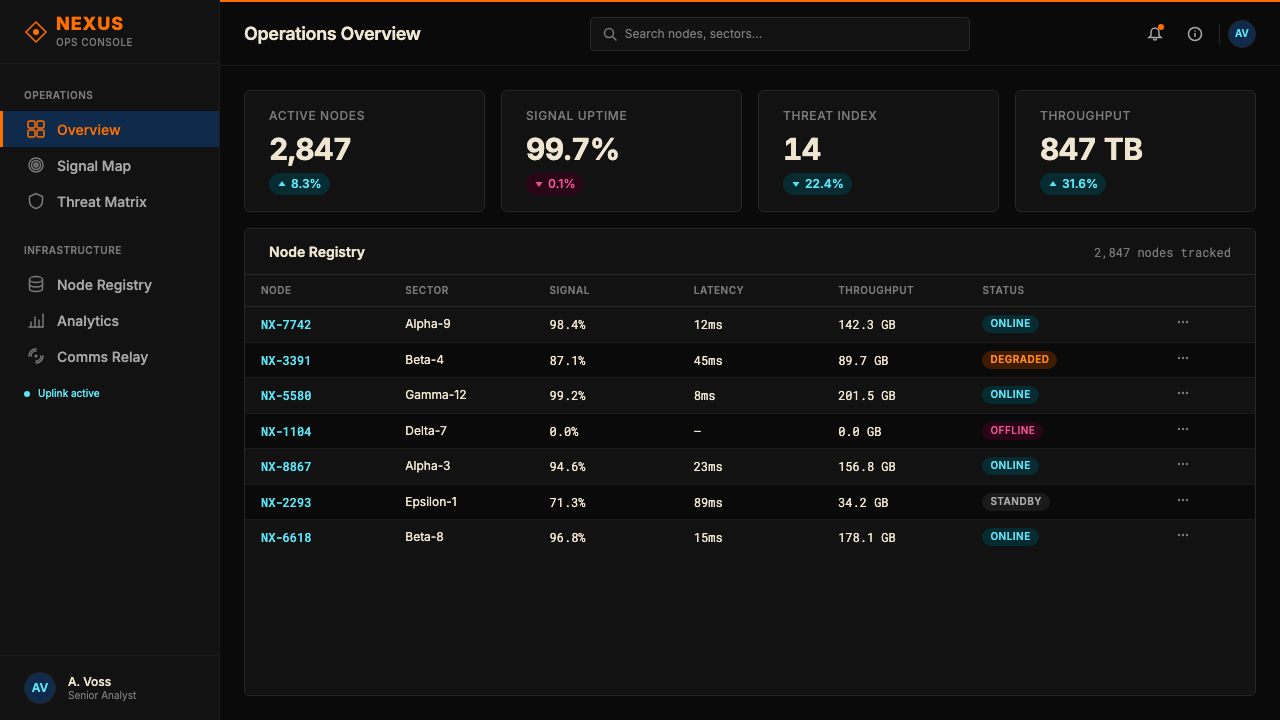Click the 0.1% decrease badge
1280x720 pixels.
pyautogui.click(x=555, y=184)
